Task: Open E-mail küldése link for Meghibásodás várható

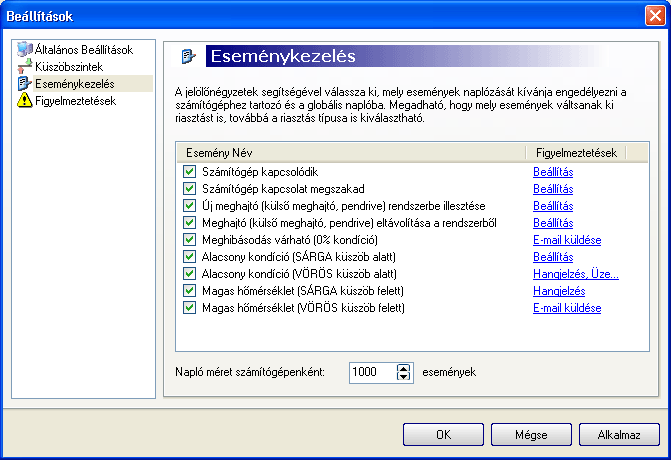Action: [566, 240]
